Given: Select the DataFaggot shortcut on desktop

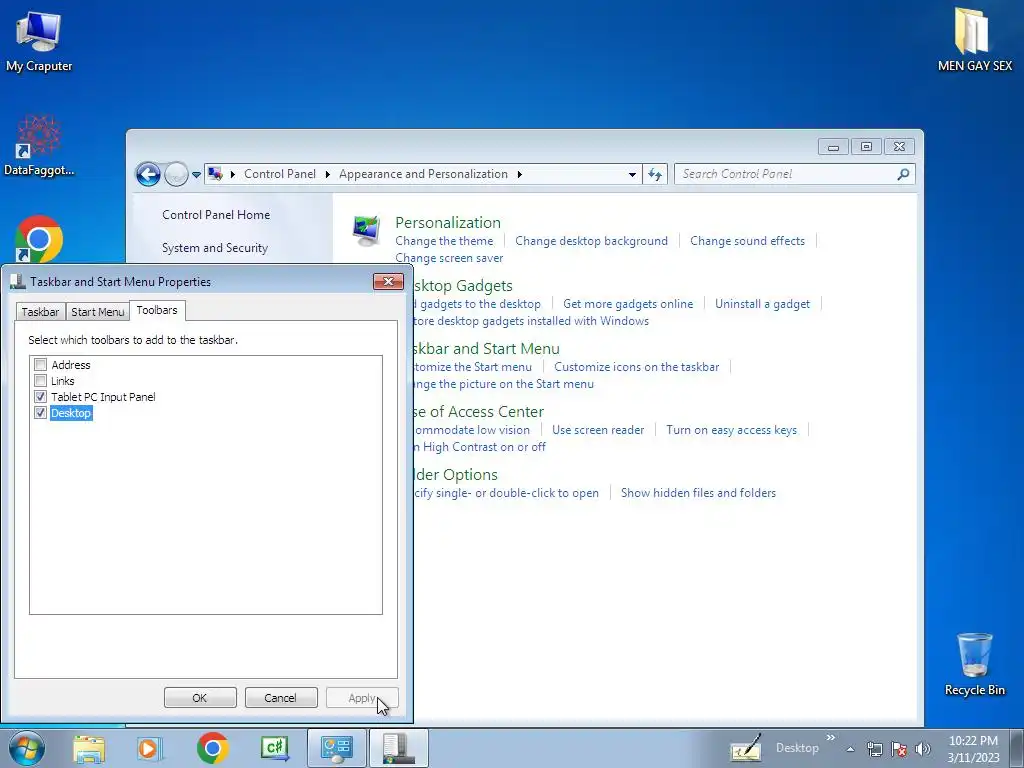Looking at the screenshot, I should 39,146.
